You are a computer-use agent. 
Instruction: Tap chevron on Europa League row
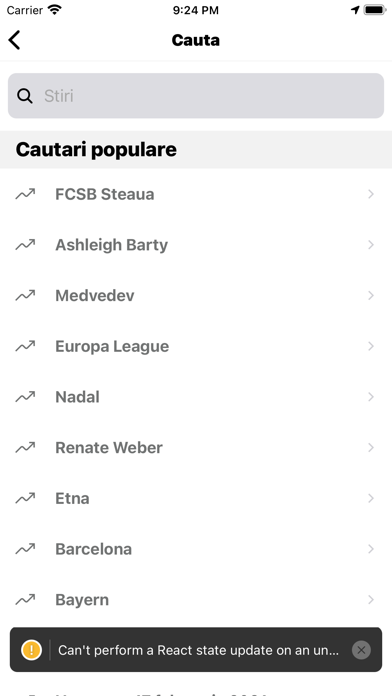tap(371, 346)
